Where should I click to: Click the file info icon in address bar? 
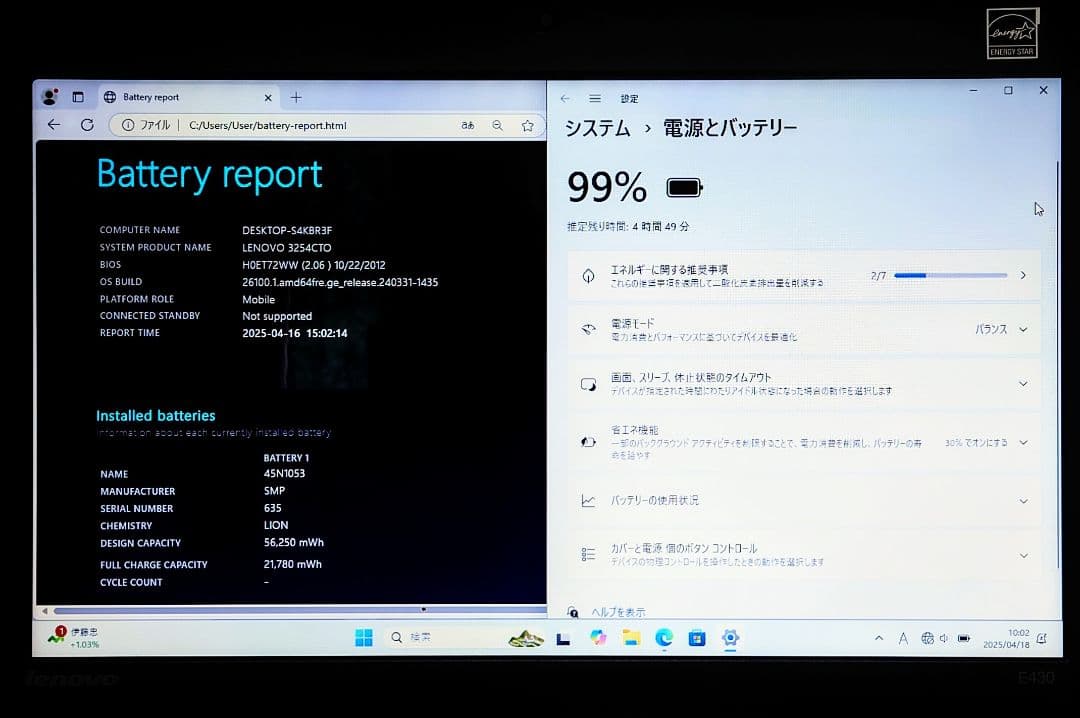(x=128, y=125)
